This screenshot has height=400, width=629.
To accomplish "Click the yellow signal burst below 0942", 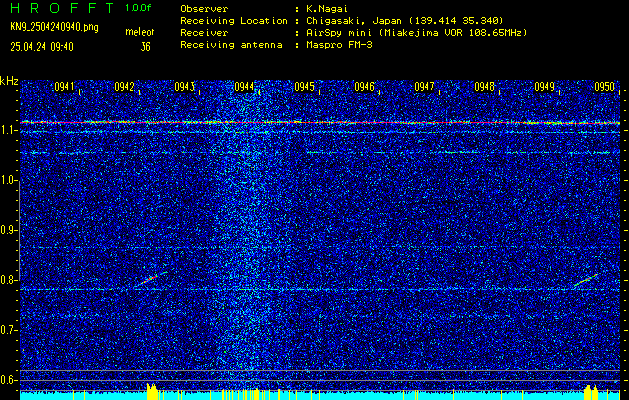I will (x=152, y=392).
